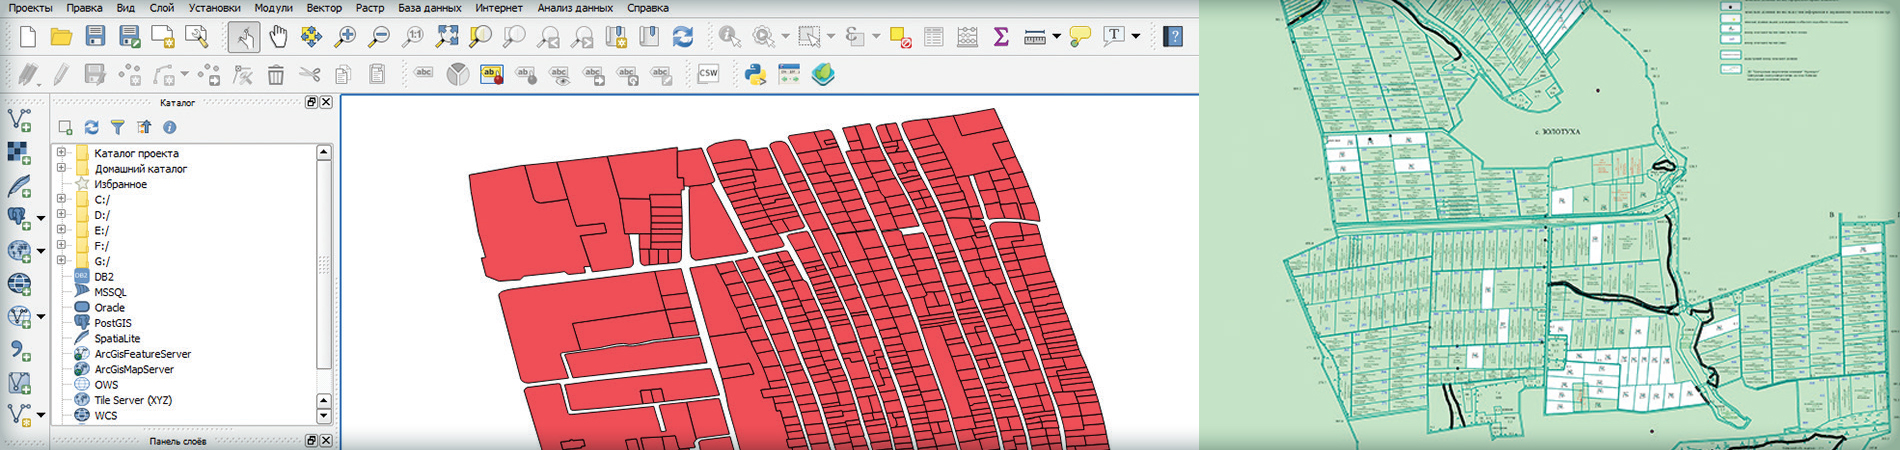Viewport: 1900px width, 450px height.
Task: Toggle the highlighted layer labeling button
Action: [x=491, y=74]
